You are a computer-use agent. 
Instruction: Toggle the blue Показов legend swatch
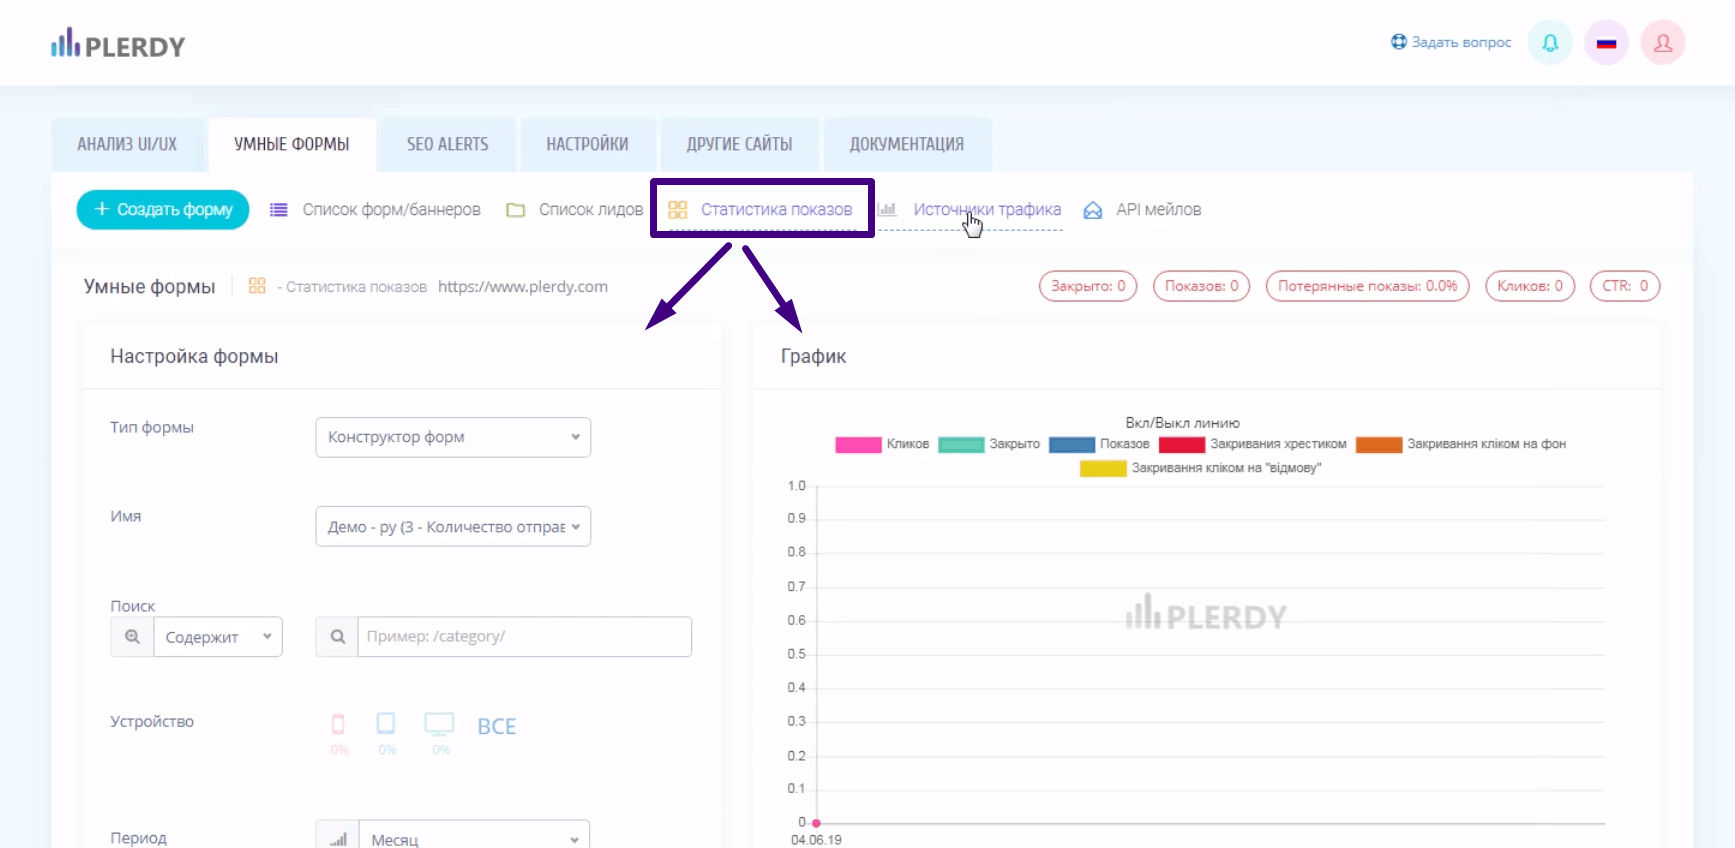[1072, 445]
